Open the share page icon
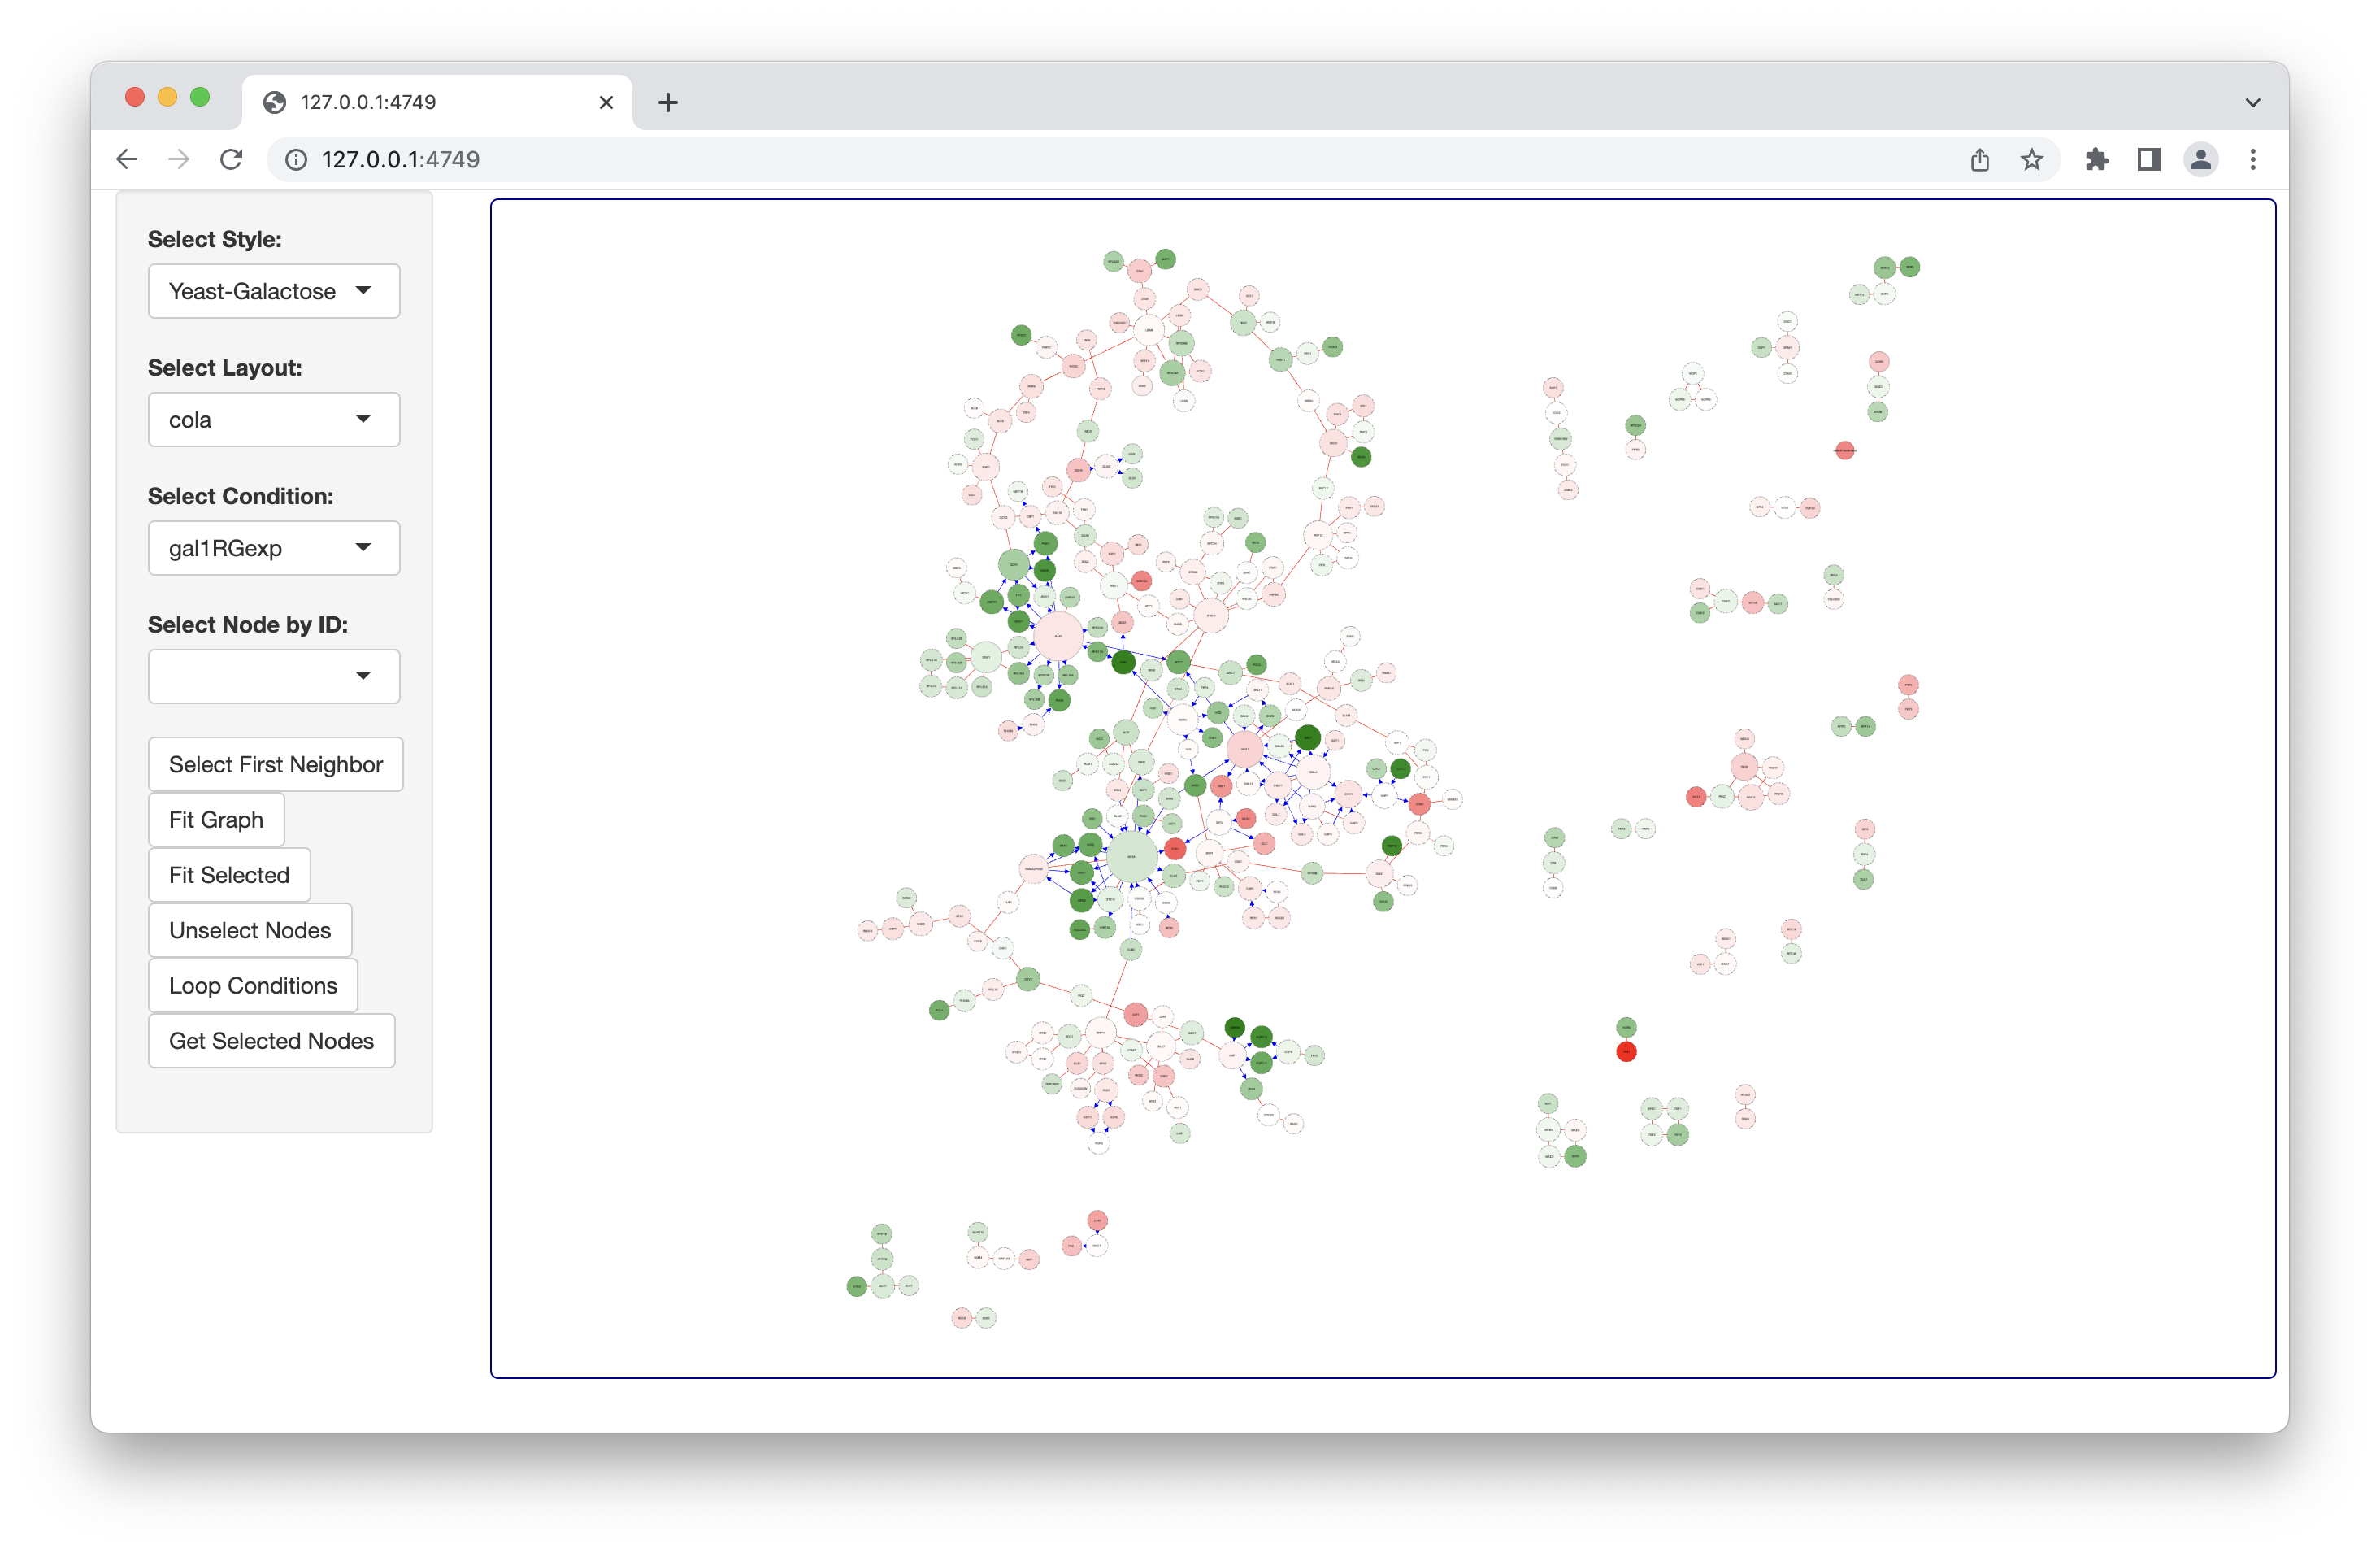 1979,160
